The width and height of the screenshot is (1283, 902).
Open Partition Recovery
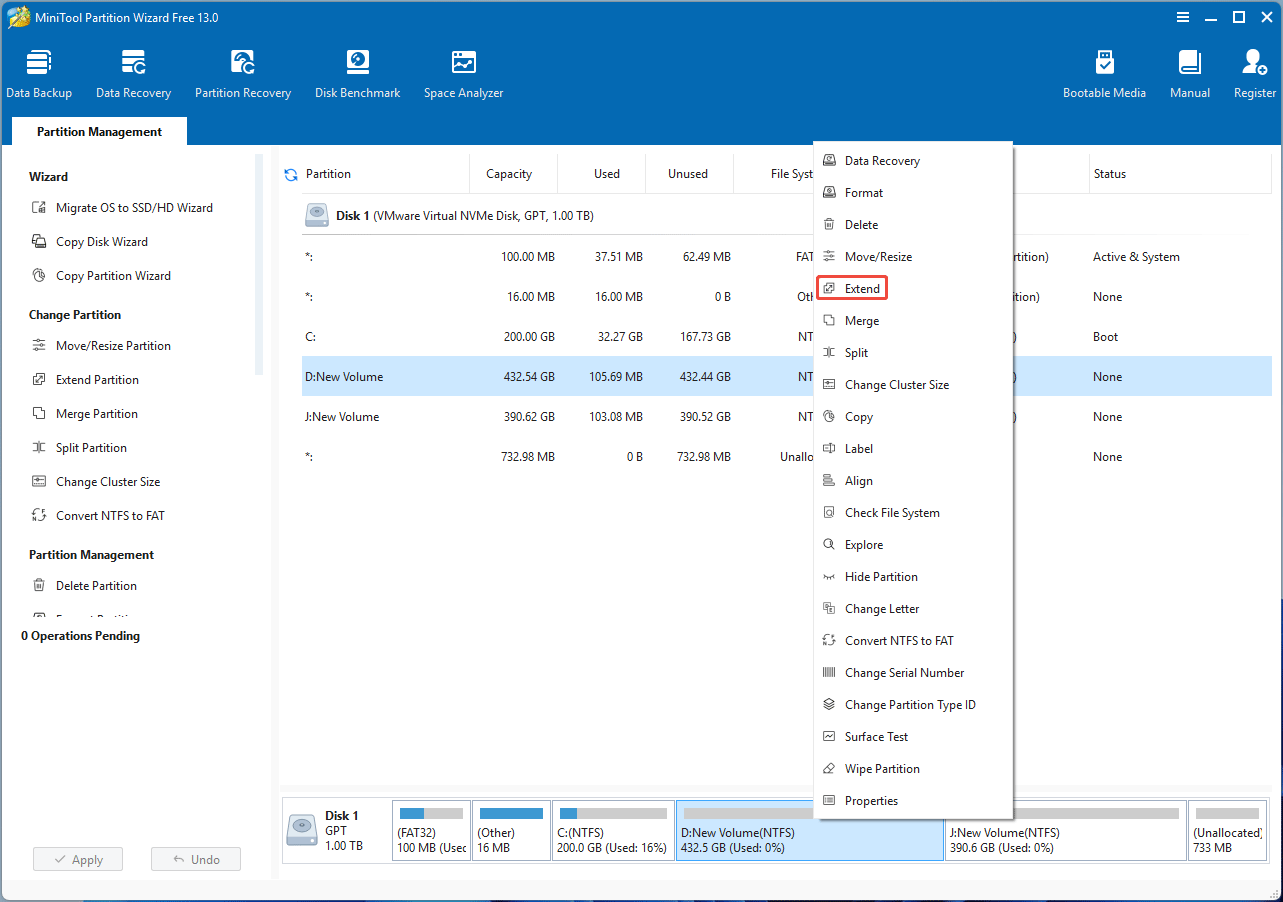pyautogui.click(x=242, y=73)
